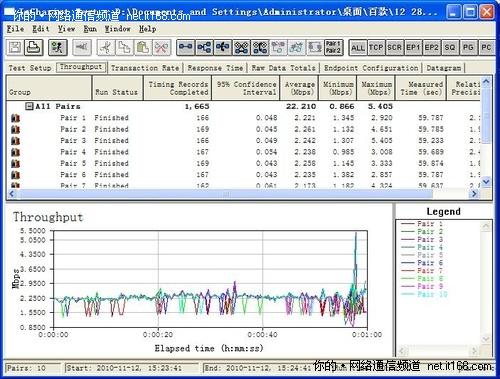
Task: Click the Copy icon in toolbar
Action: (125, 47)
